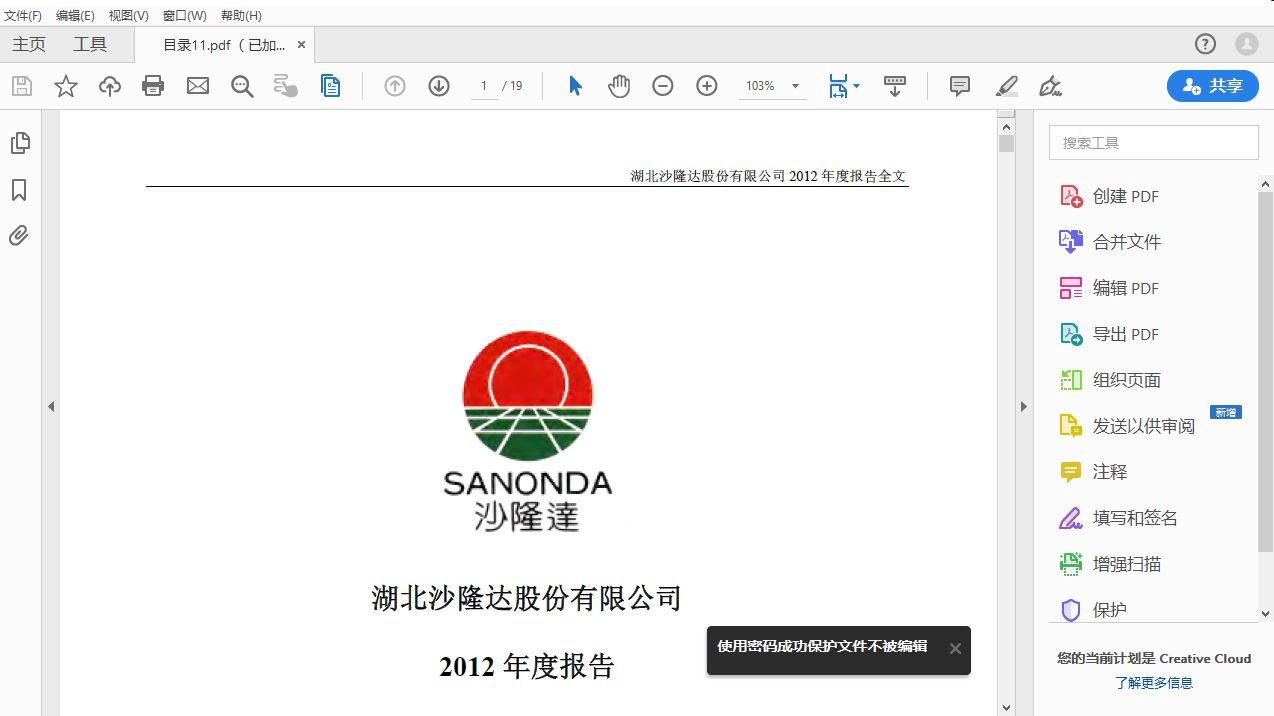Image resolution: width=1274 pixels, height=716 pixels.
Task: Add a comment note icon
Action: click(960, 86)
